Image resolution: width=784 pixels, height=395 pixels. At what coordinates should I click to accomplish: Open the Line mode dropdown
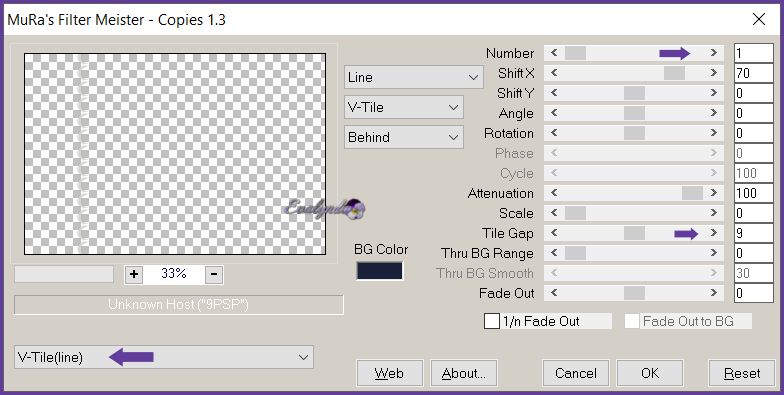pyautogui.click(x=414, y=78)
